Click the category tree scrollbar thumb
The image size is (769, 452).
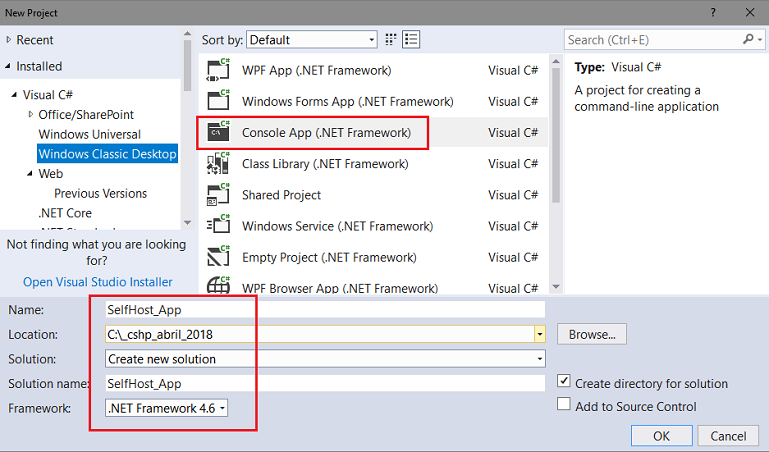187,65
